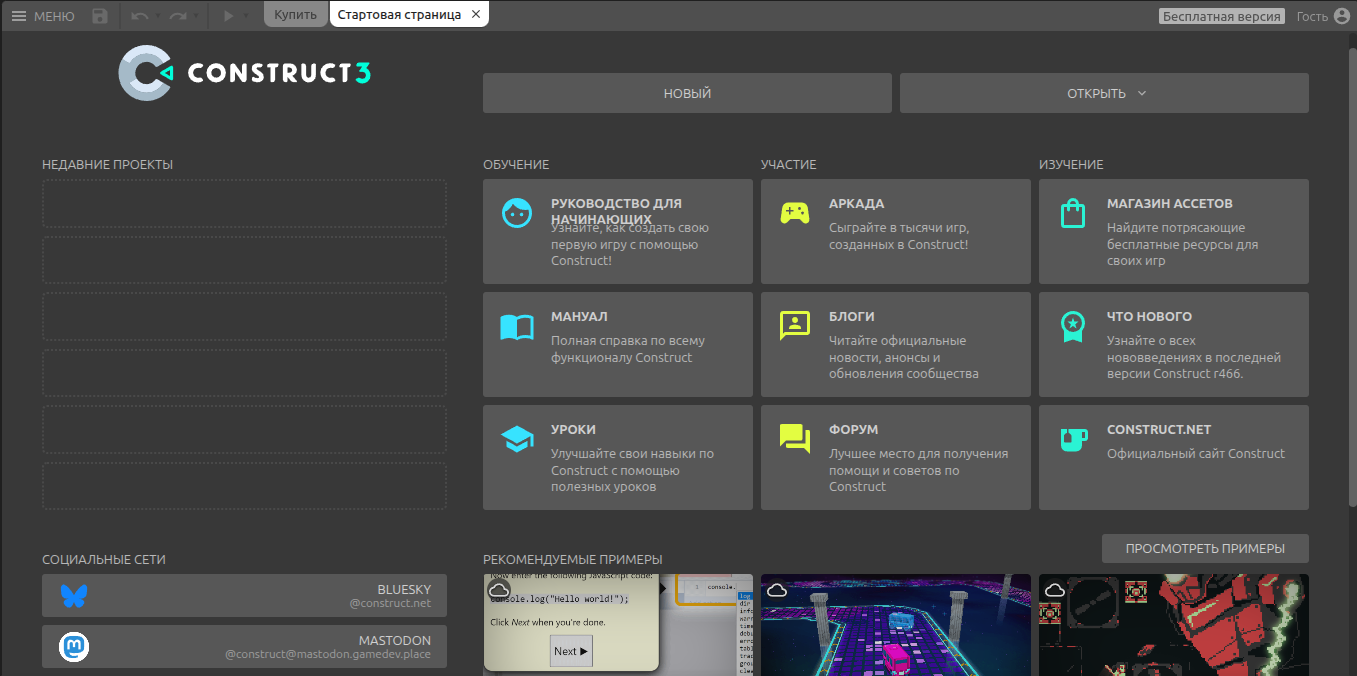Click the ПРОСМОТРЕТЬ ПРИМЕРЫ button
1357x676 pixels.
coord(1204,548)
